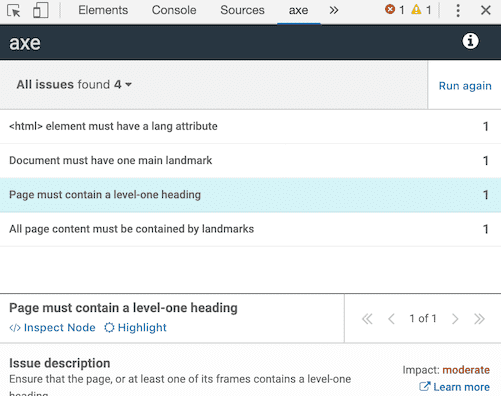This screenshot has width=501, height=396.
Task: Toggle the device toolbar icon
Action: pos(41,10)
